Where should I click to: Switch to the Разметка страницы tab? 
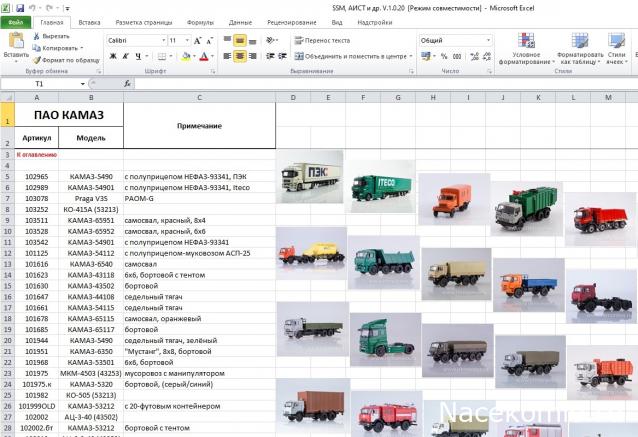[144, 22]
